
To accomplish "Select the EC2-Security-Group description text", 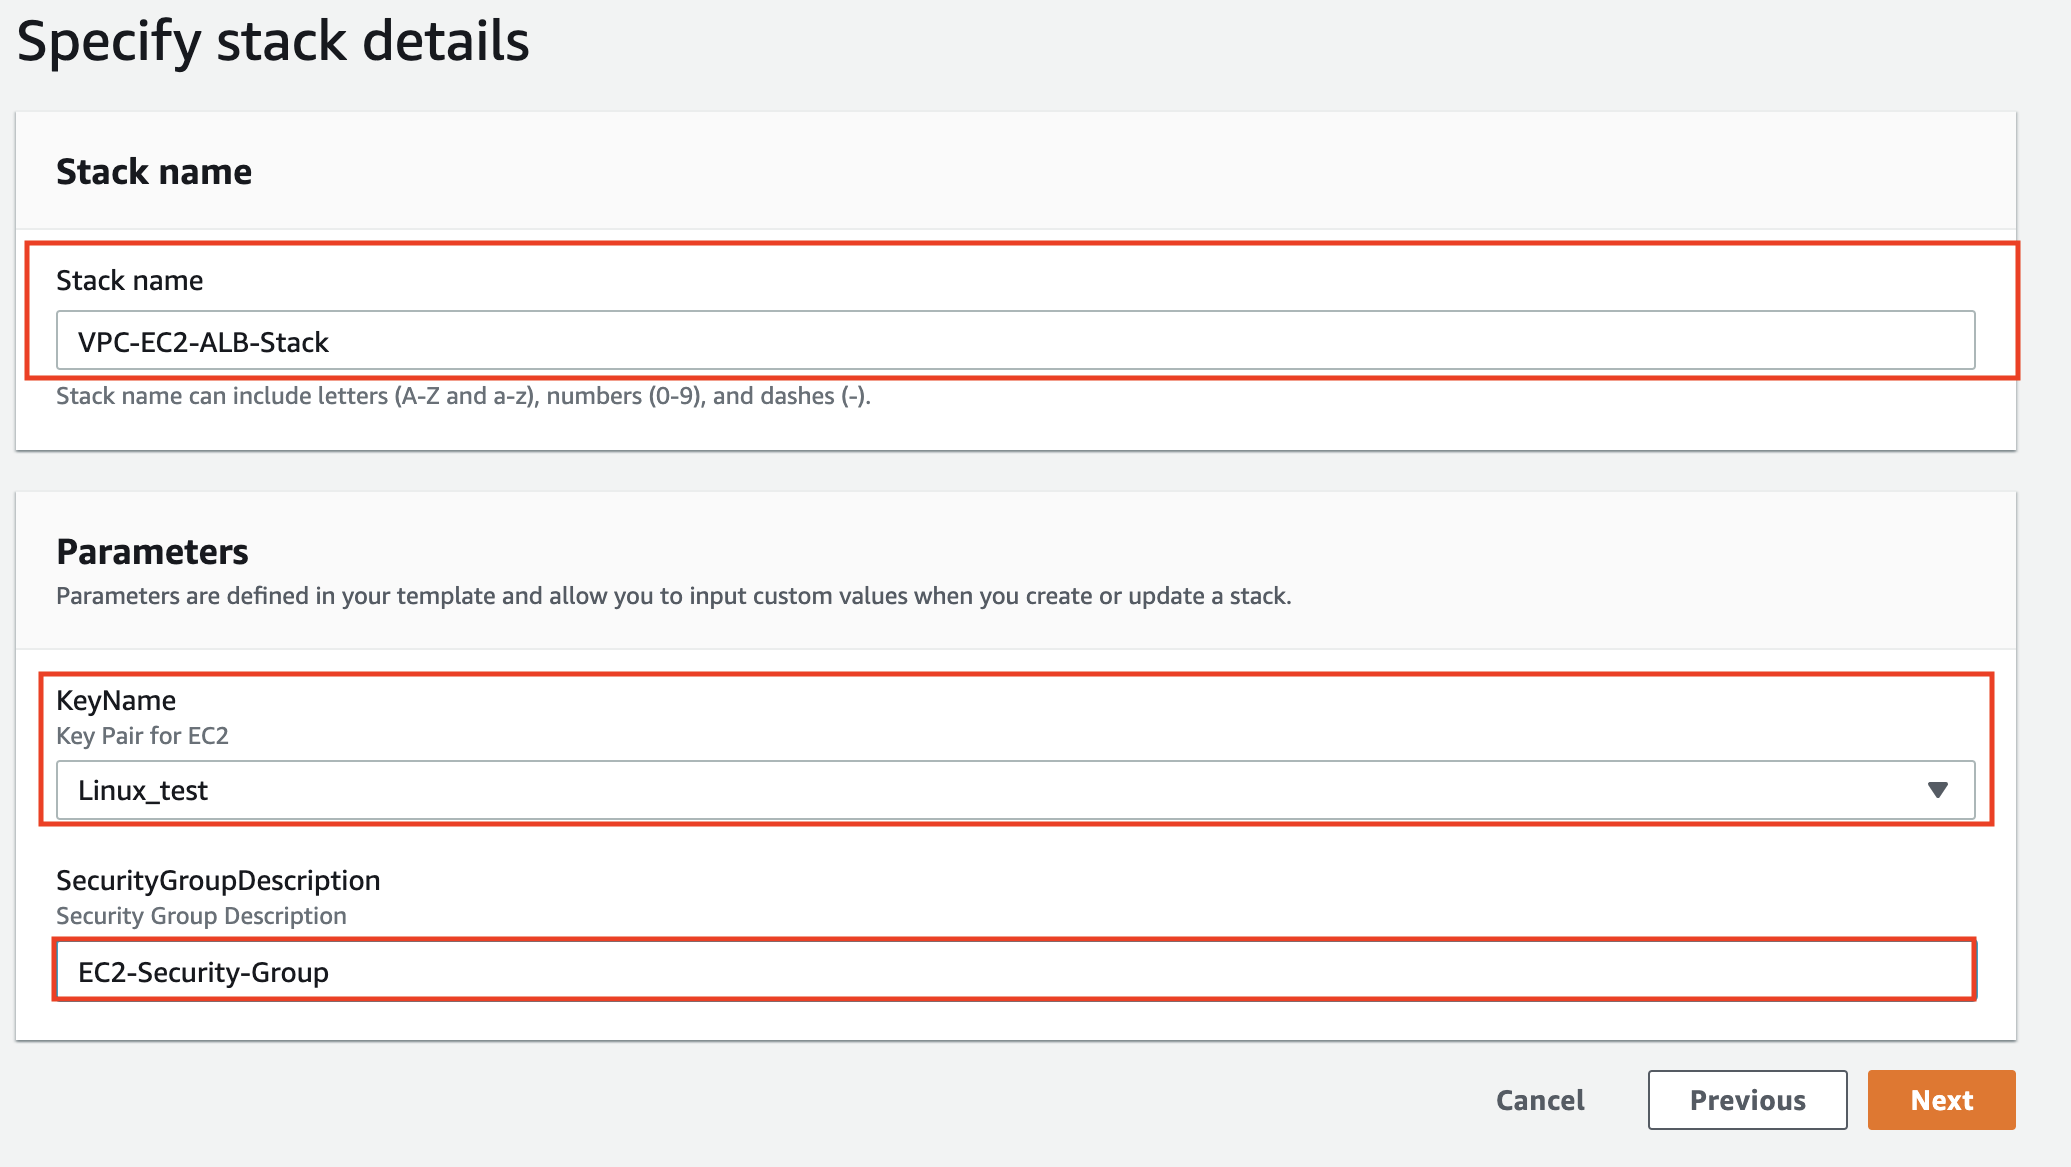I will pyautogui.click(x=203, y=971).
